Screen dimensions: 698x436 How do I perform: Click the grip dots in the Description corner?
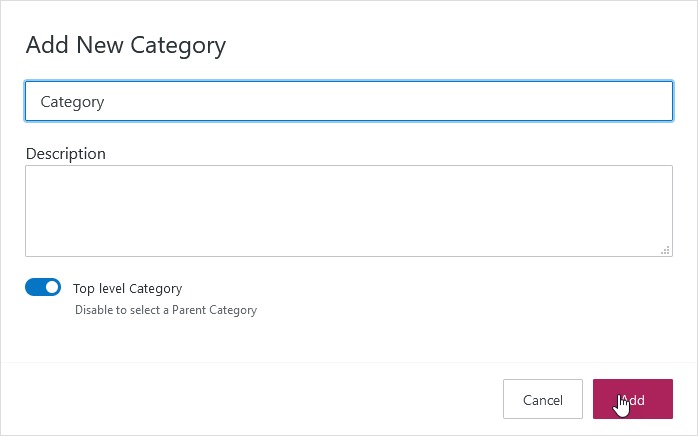(665, 250)
